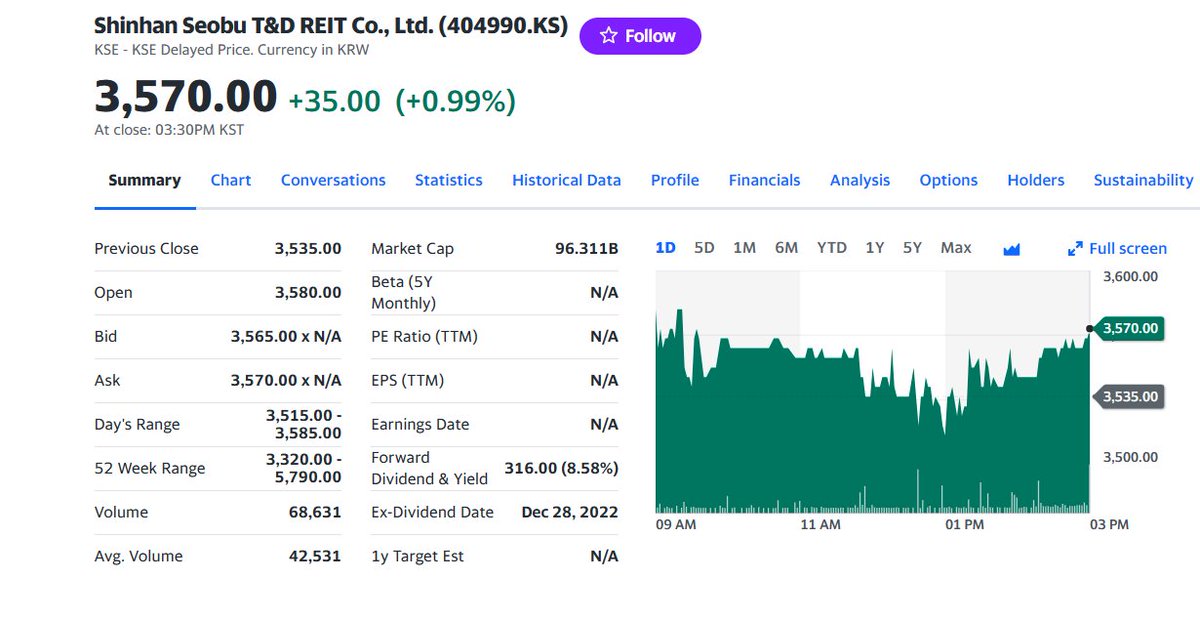
Task: Select the YTD chart range
Action: coord(831,248)
